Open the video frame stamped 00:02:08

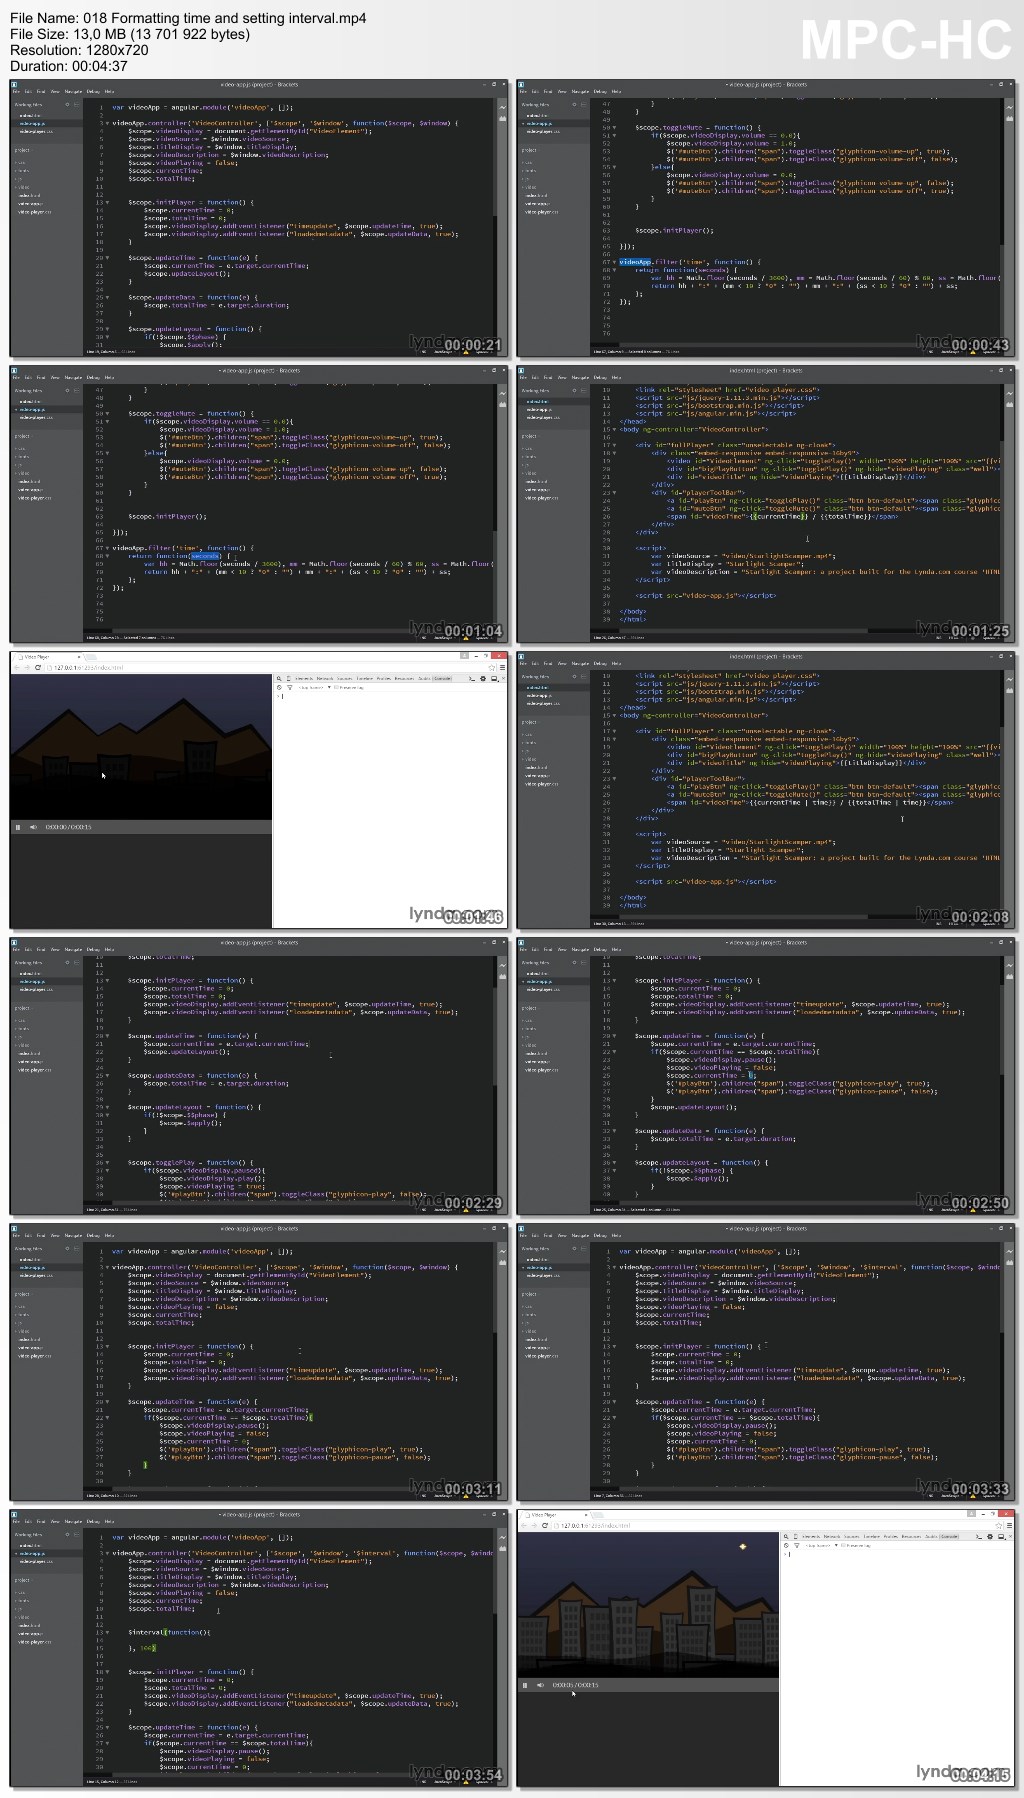coord(767,790)
